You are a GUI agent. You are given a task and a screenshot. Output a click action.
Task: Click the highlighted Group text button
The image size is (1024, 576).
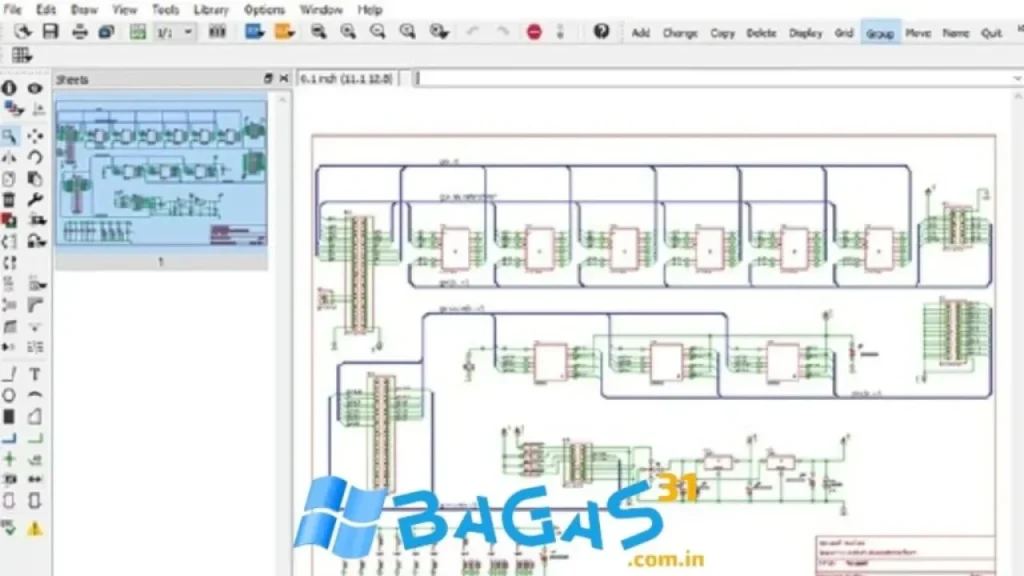pyautogui.click(x=880, y=33)
